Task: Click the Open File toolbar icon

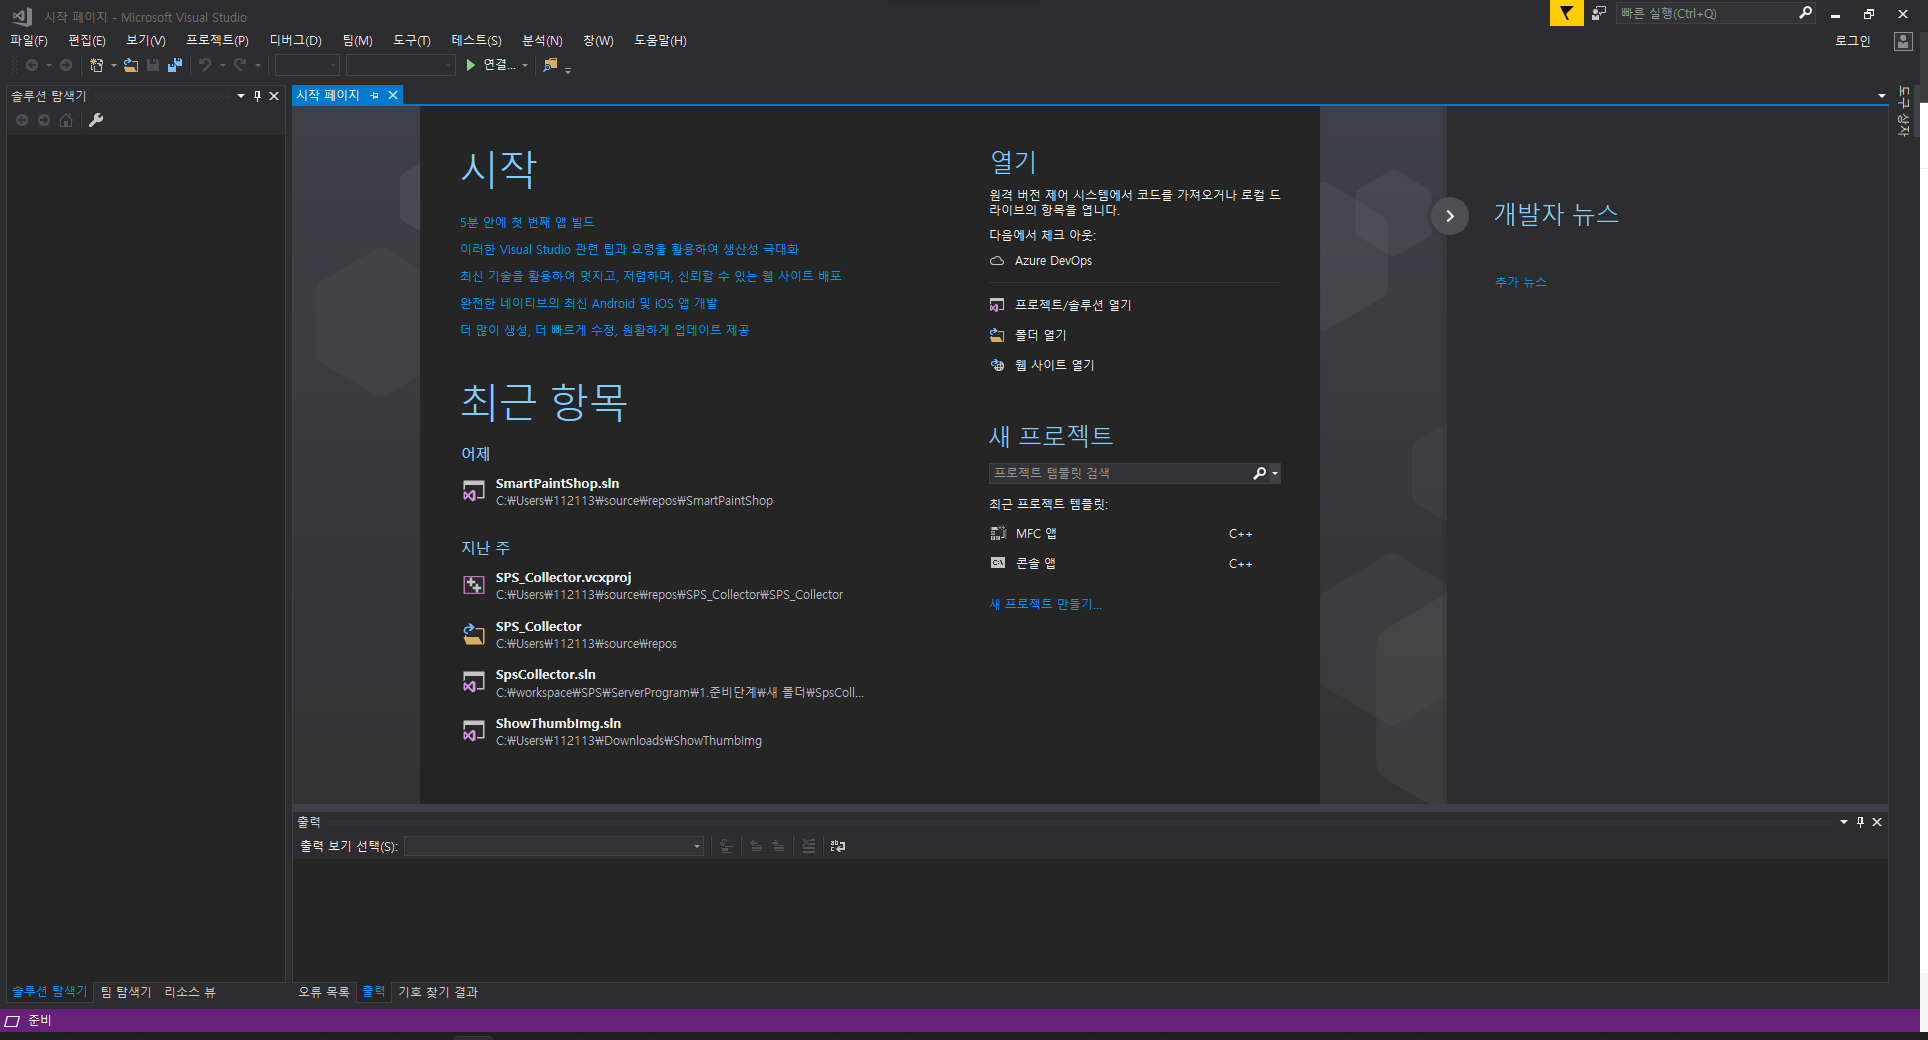Action: [131, 65]
